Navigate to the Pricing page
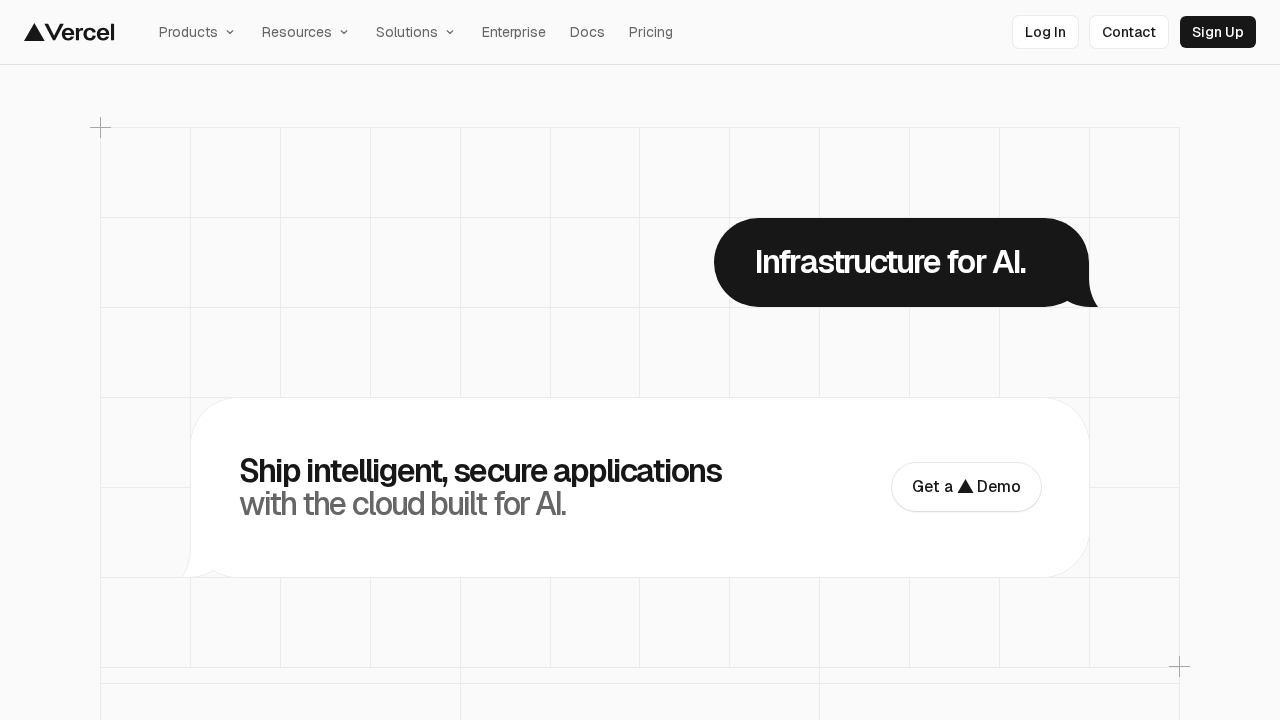 tap(650, 32)
